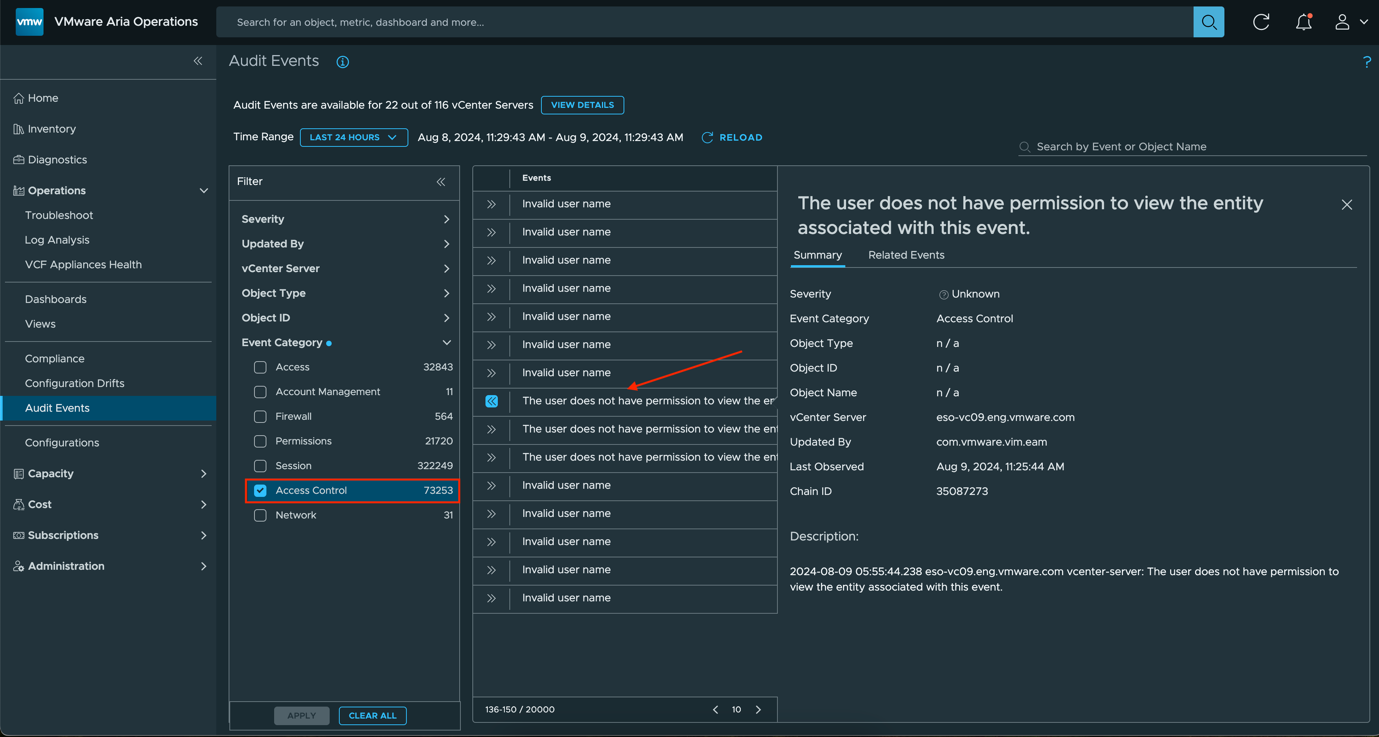Toggle the Account Management checkbox
Viewport: 1379px width, 737px height.
(260, 392)
